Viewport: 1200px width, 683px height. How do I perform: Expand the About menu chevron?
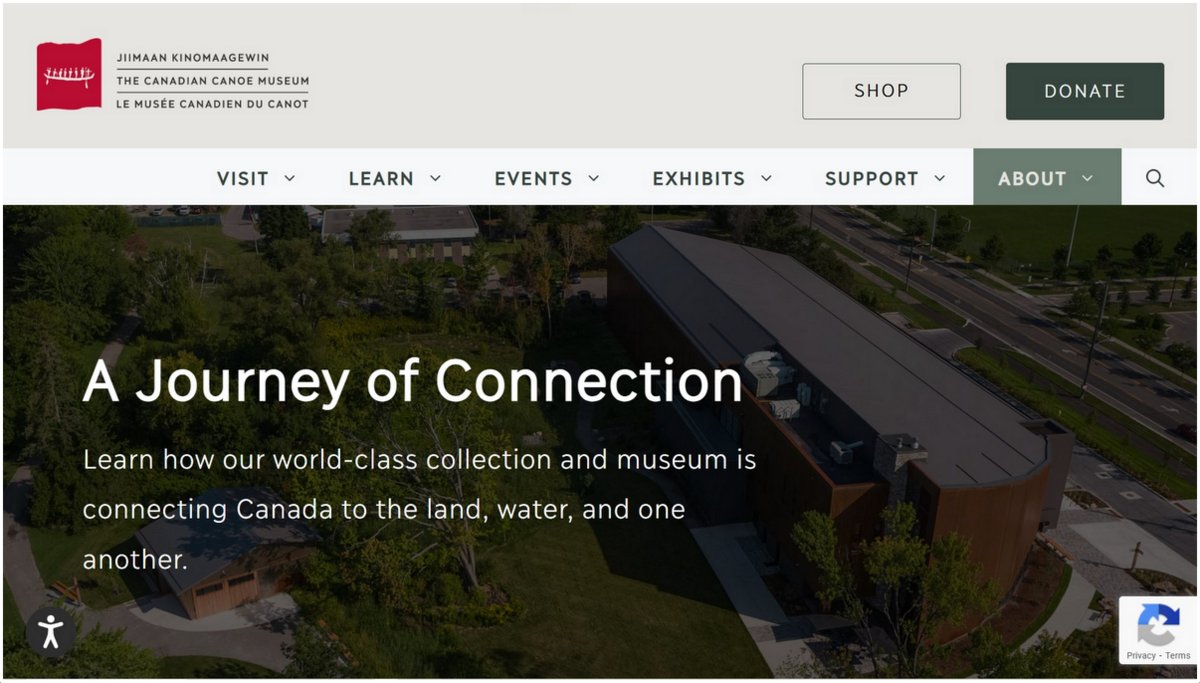click(x=1087, y=179)
